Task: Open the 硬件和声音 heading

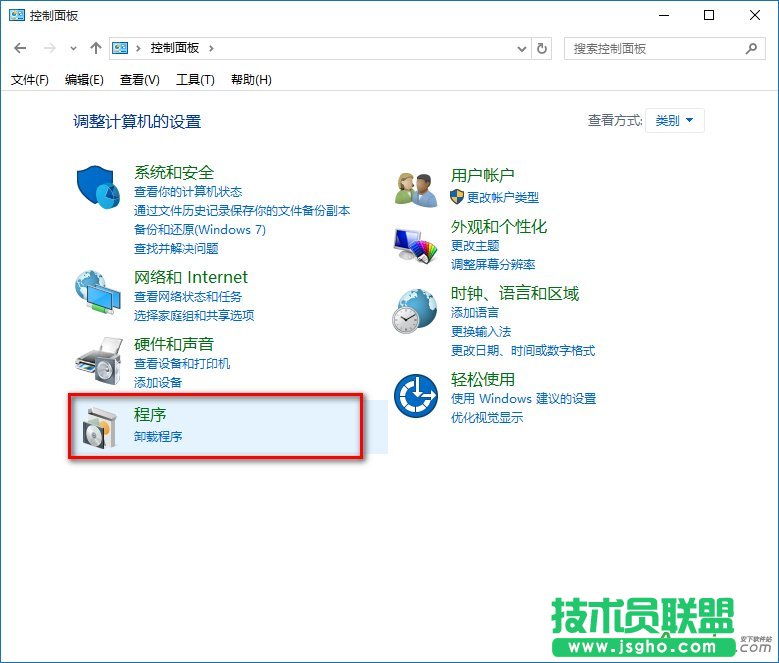Action: point(174,344)
